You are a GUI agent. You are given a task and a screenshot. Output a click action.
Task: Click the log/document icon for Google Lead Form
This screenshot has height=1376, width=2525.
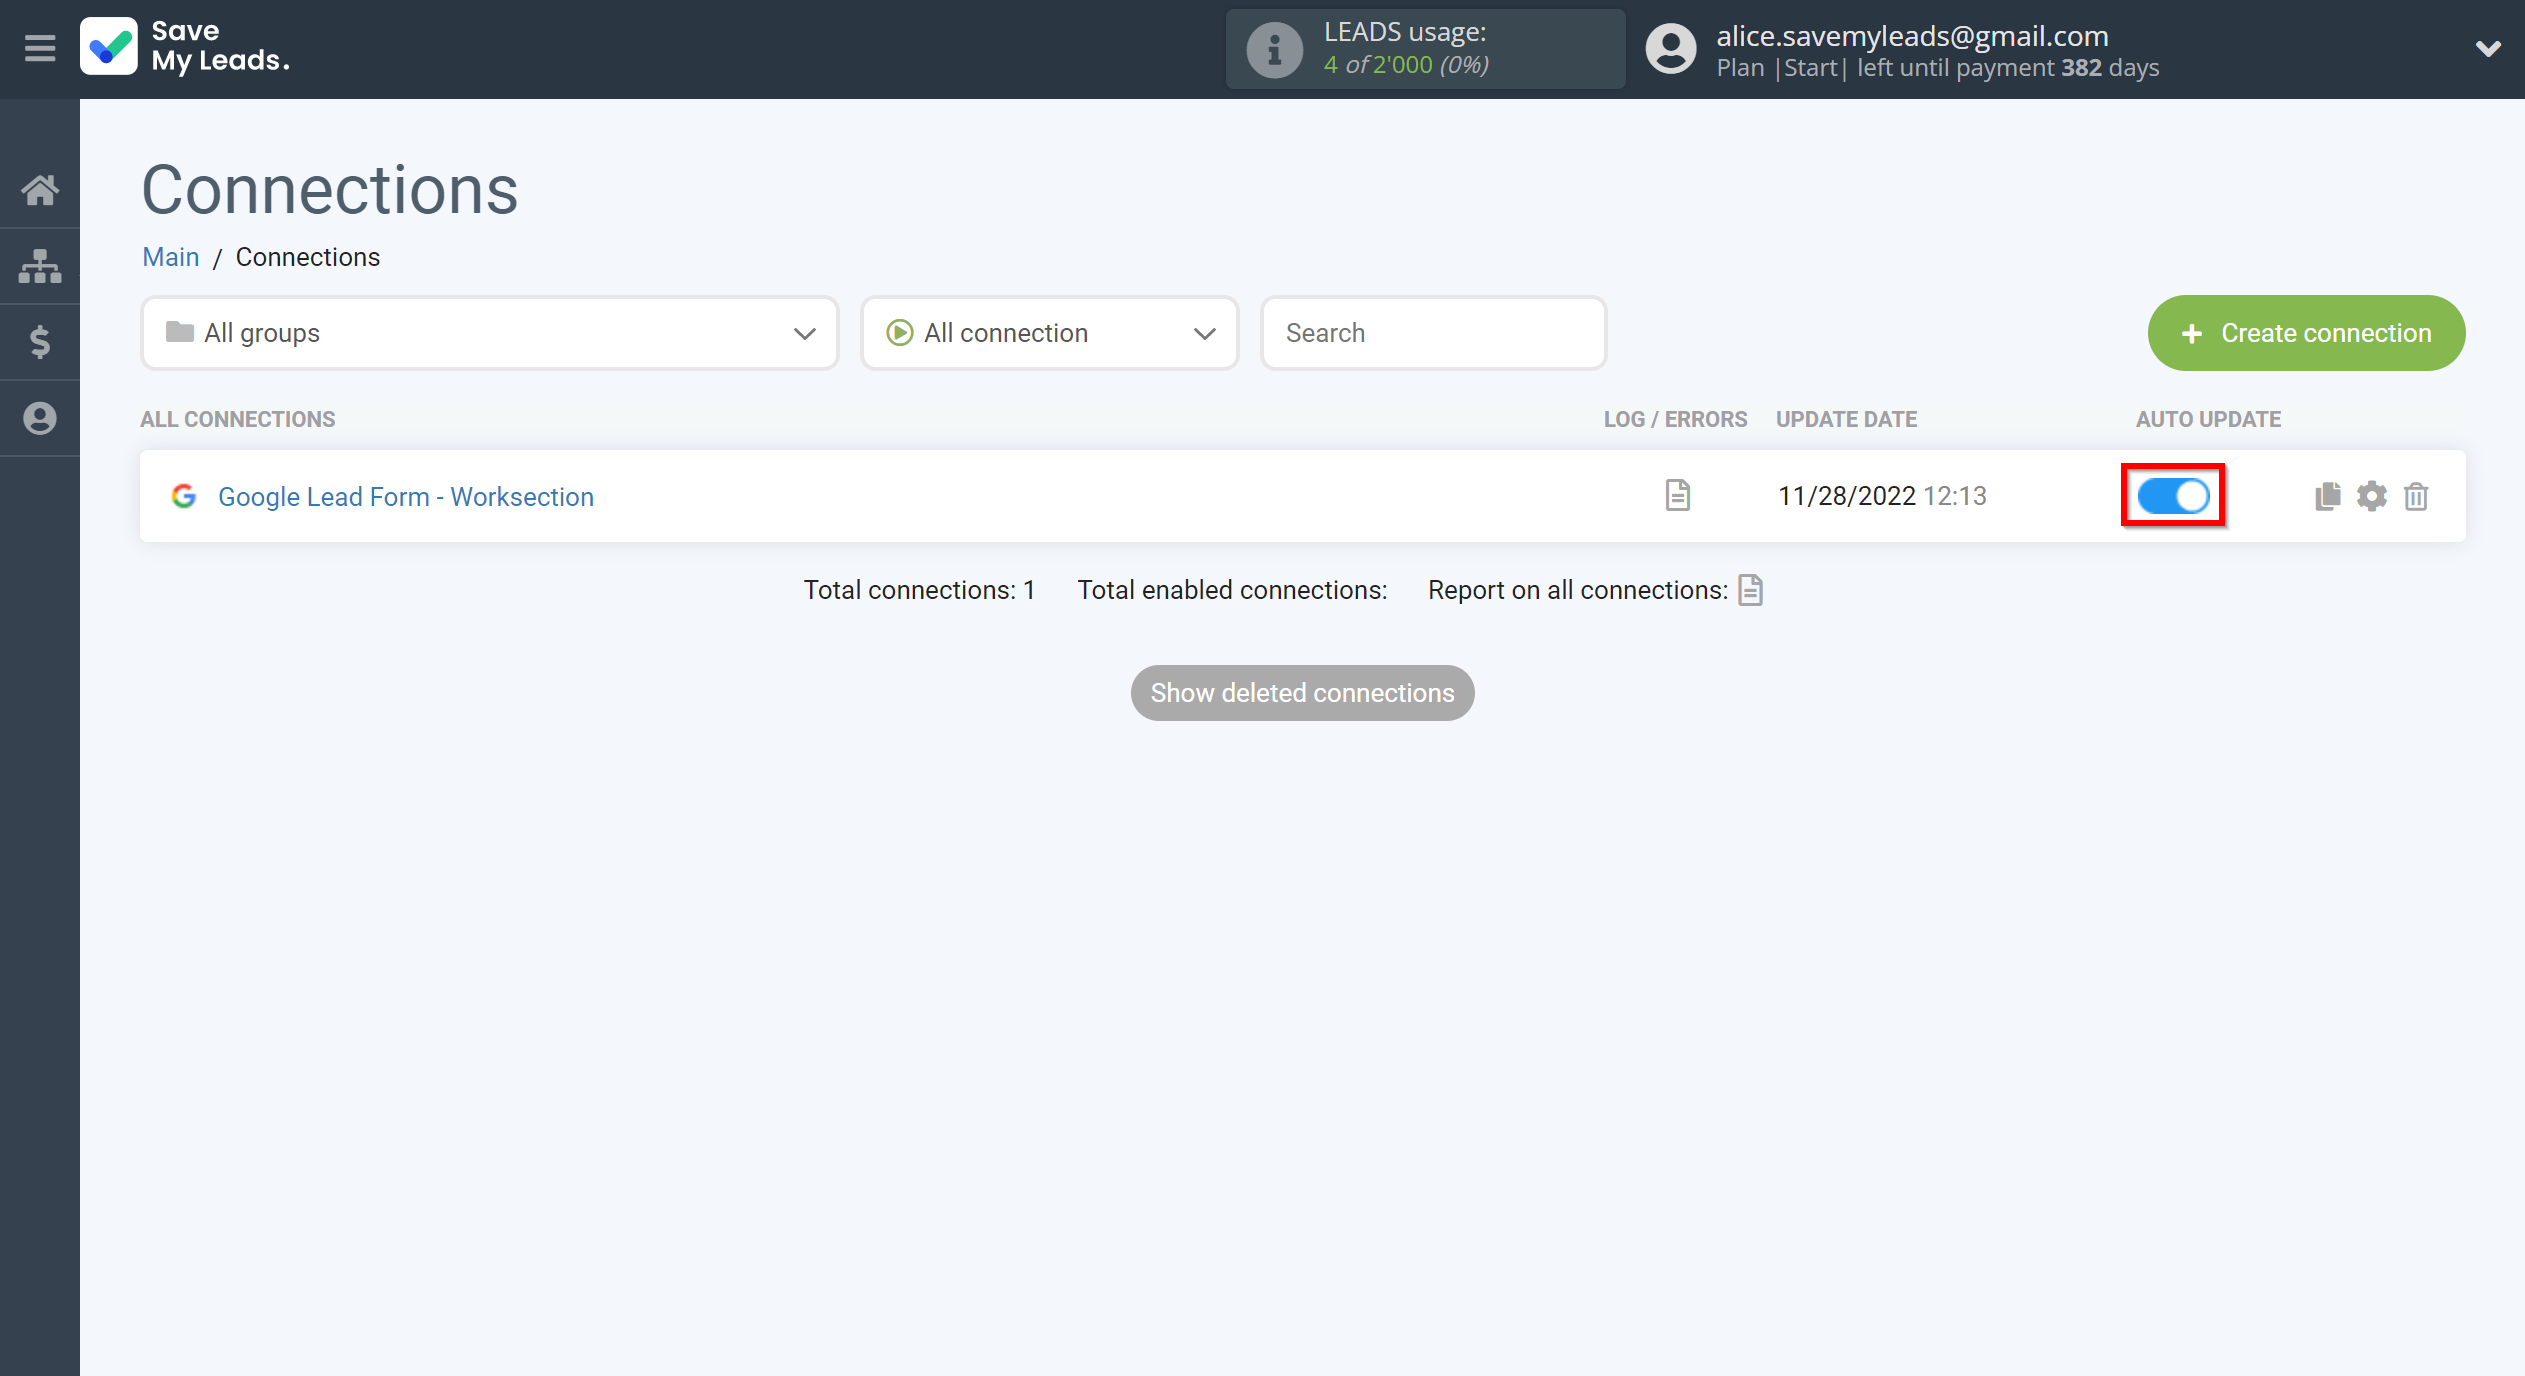[1676, 495]
